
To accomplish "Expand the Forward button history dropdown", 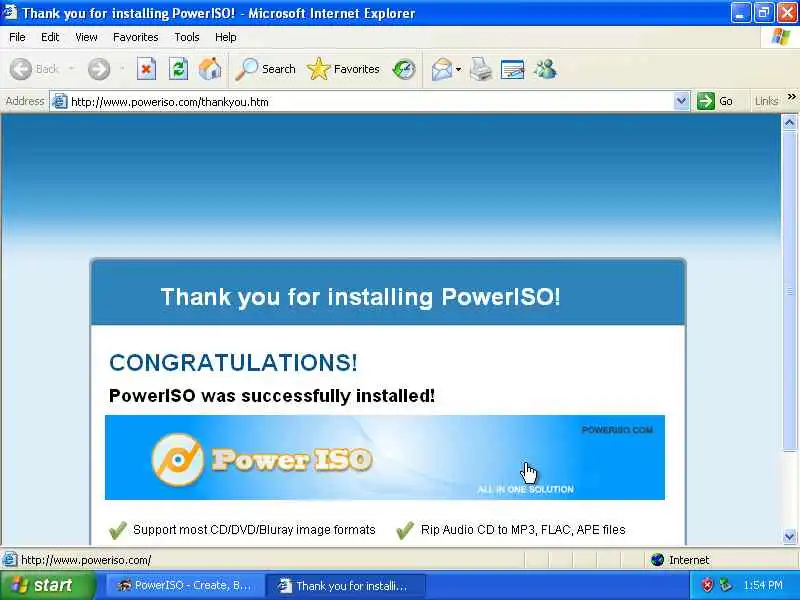I will pyautogui.click(x=122, y=69).
